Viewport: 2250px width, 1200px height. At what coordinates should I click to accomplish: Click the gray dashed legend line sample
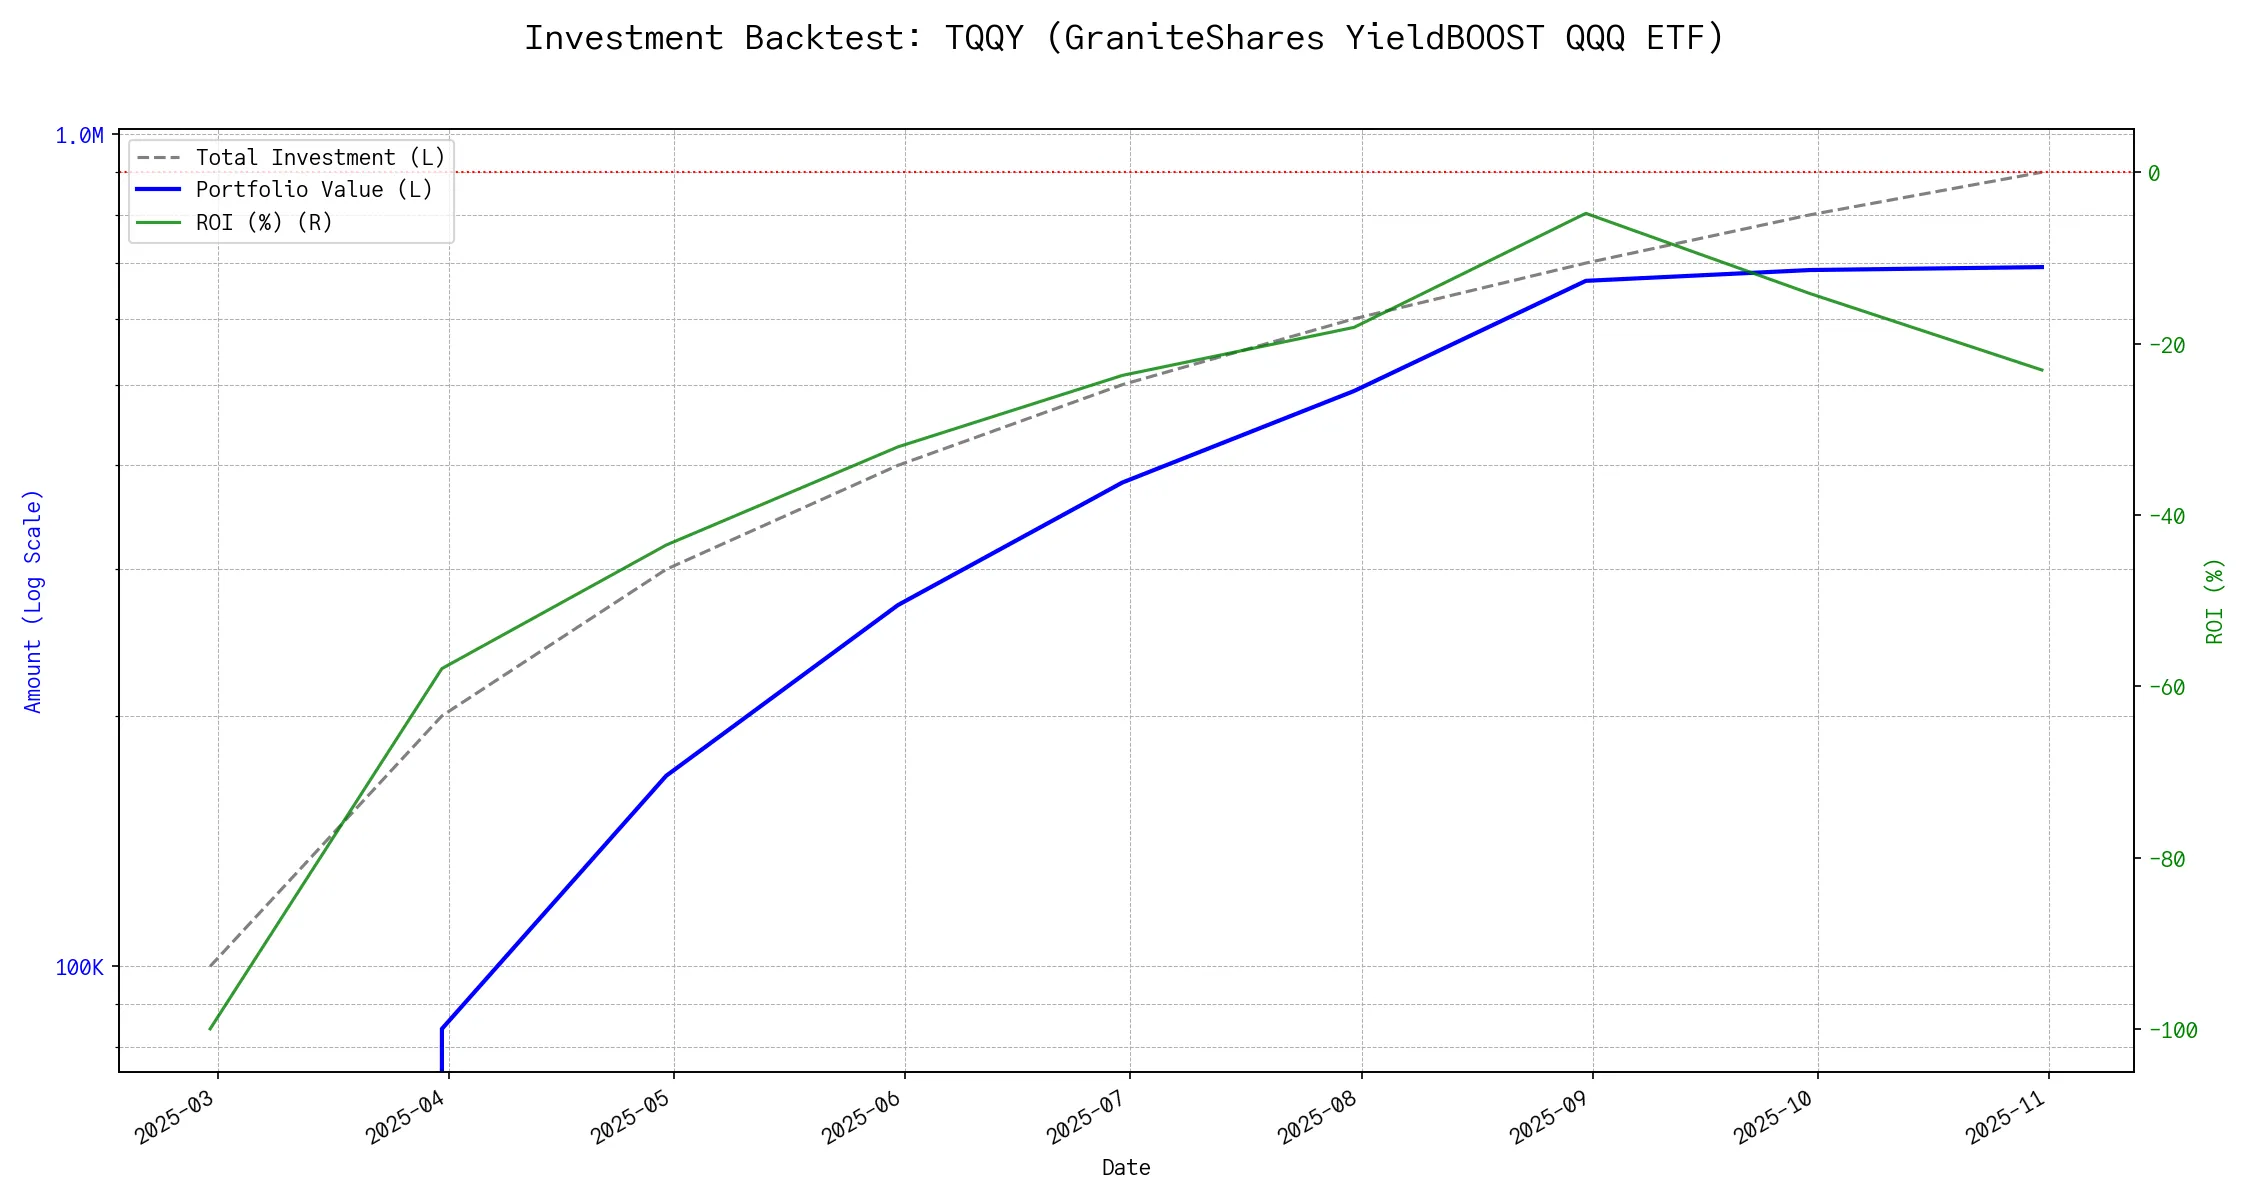click(159, 158)
